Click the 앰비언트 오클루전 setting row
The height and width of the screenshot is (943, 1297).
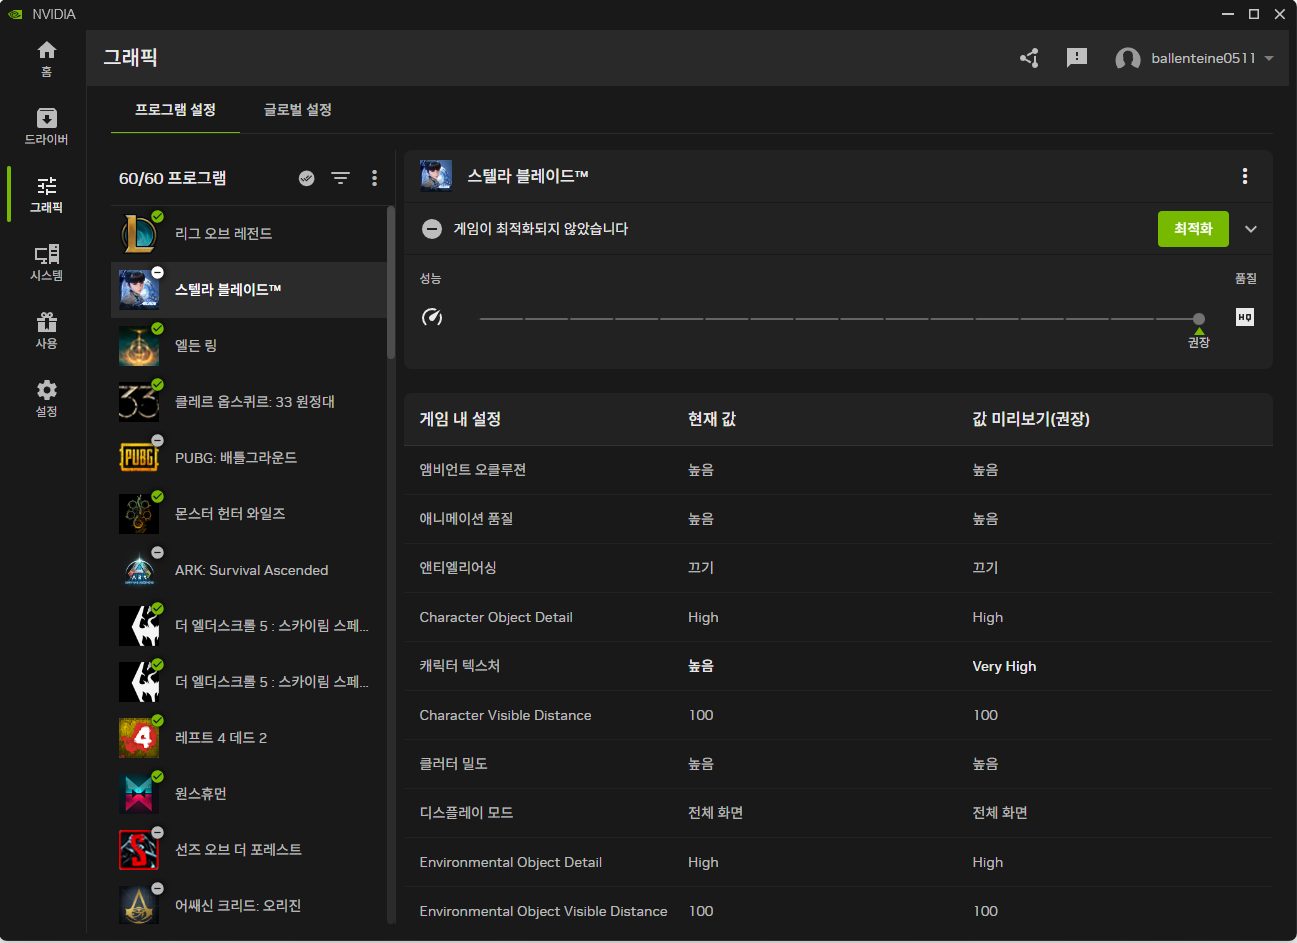pos(838,470)
